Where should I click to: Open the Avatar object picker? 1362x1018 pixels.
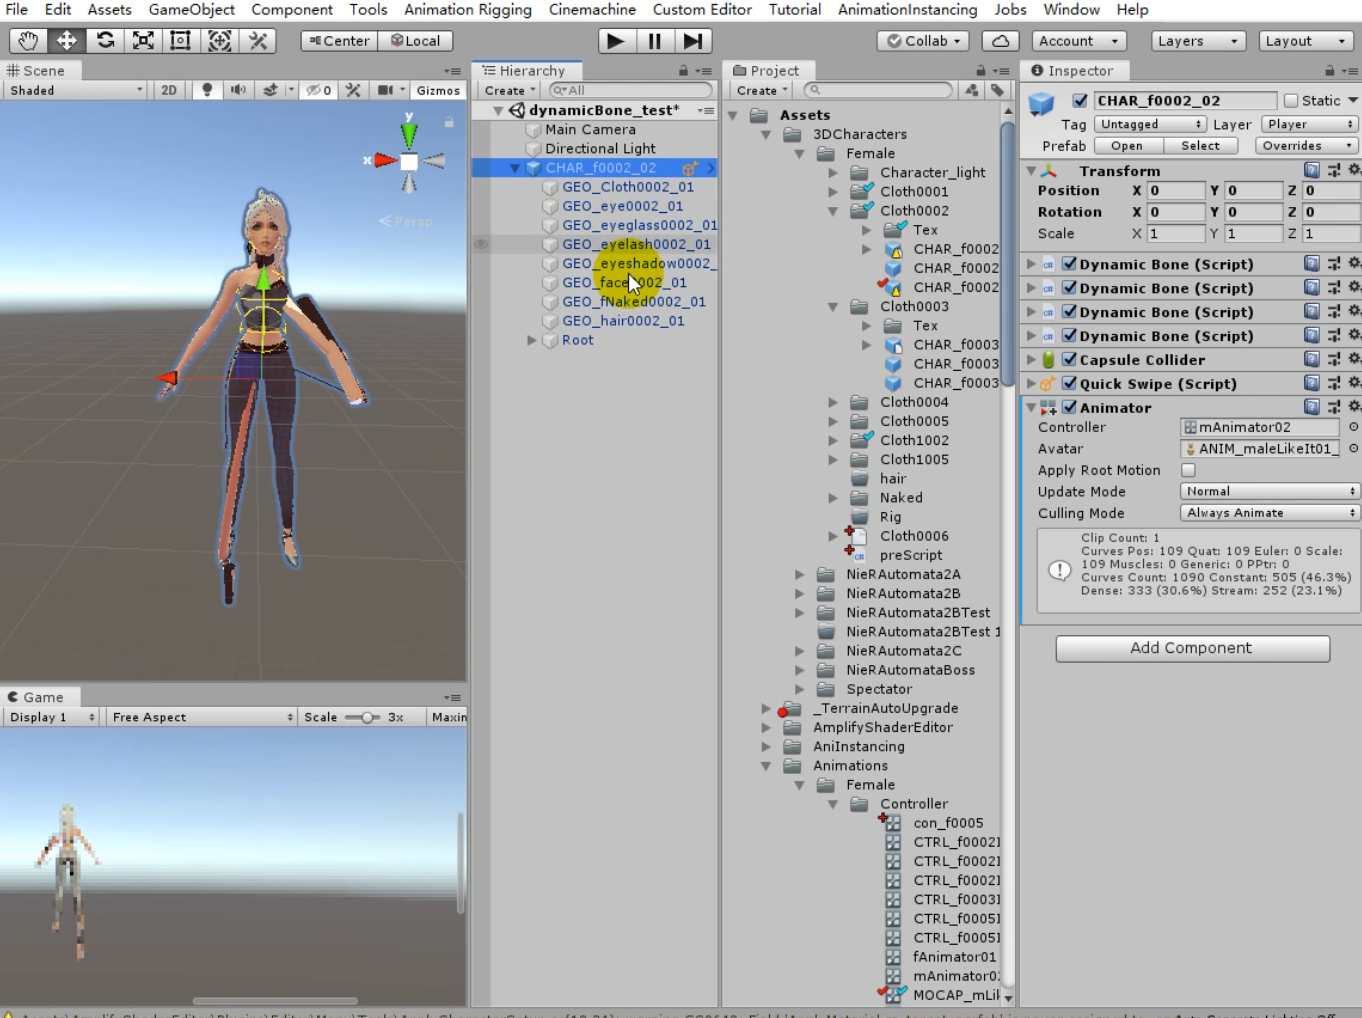(1353, 449)
